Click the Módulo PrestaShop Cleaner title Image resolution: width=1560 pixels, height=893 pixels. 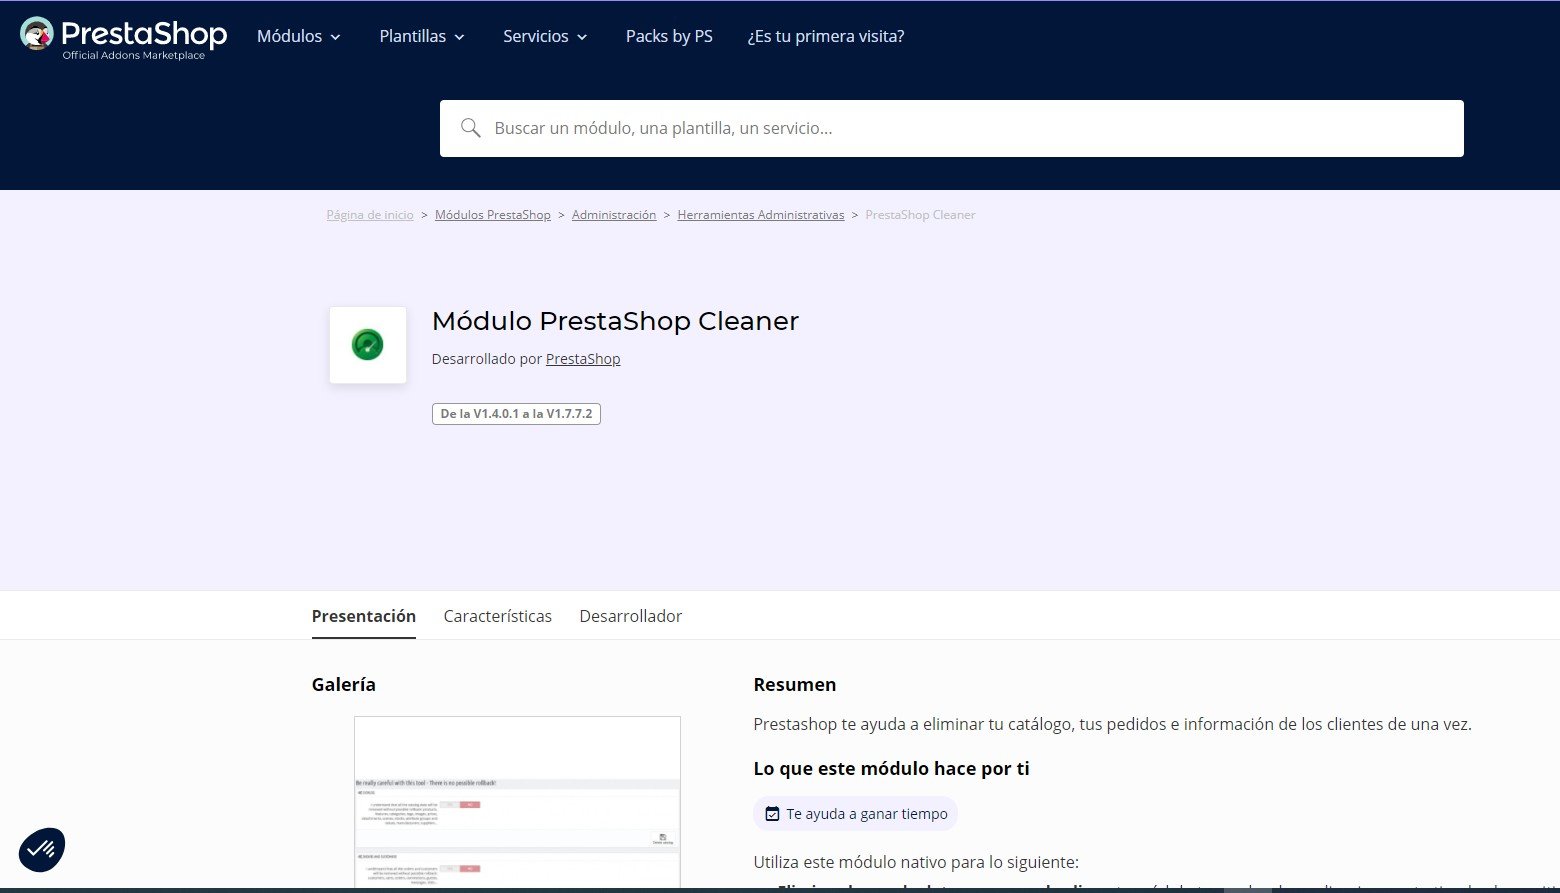pyautogui.click(x=615, y=321)
